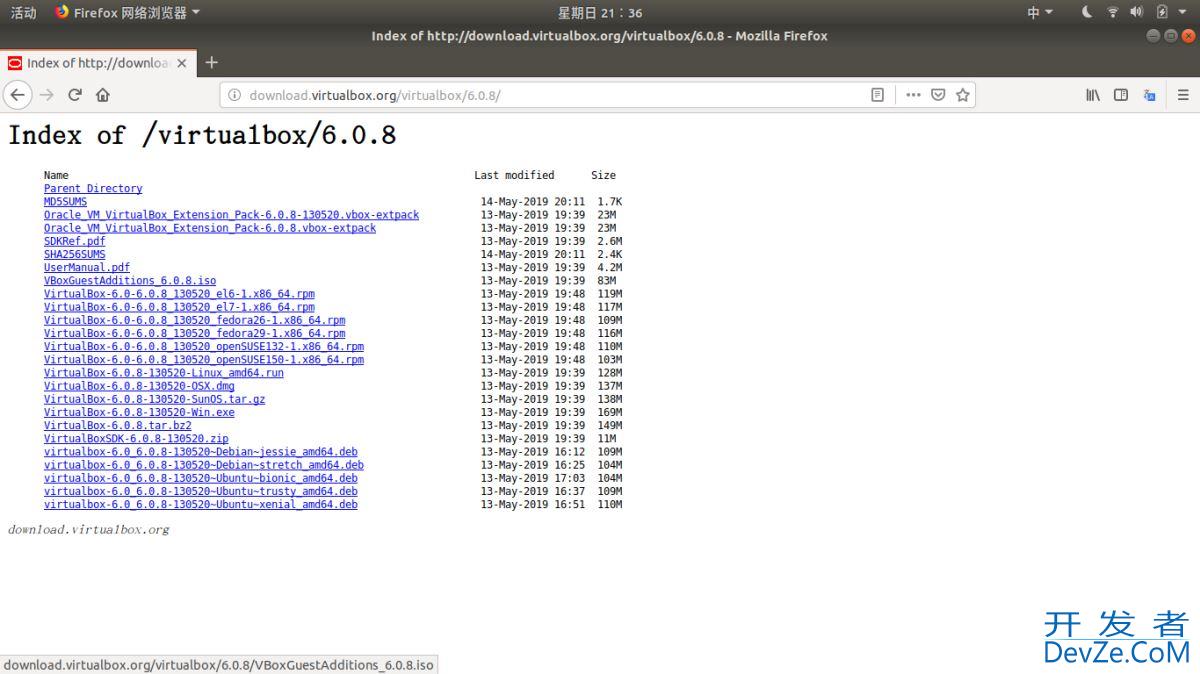Image resolution: width=1200 pixels, height=674 pixels.
Task: Open UserManual.pdf link
Action: click(87, 267)
